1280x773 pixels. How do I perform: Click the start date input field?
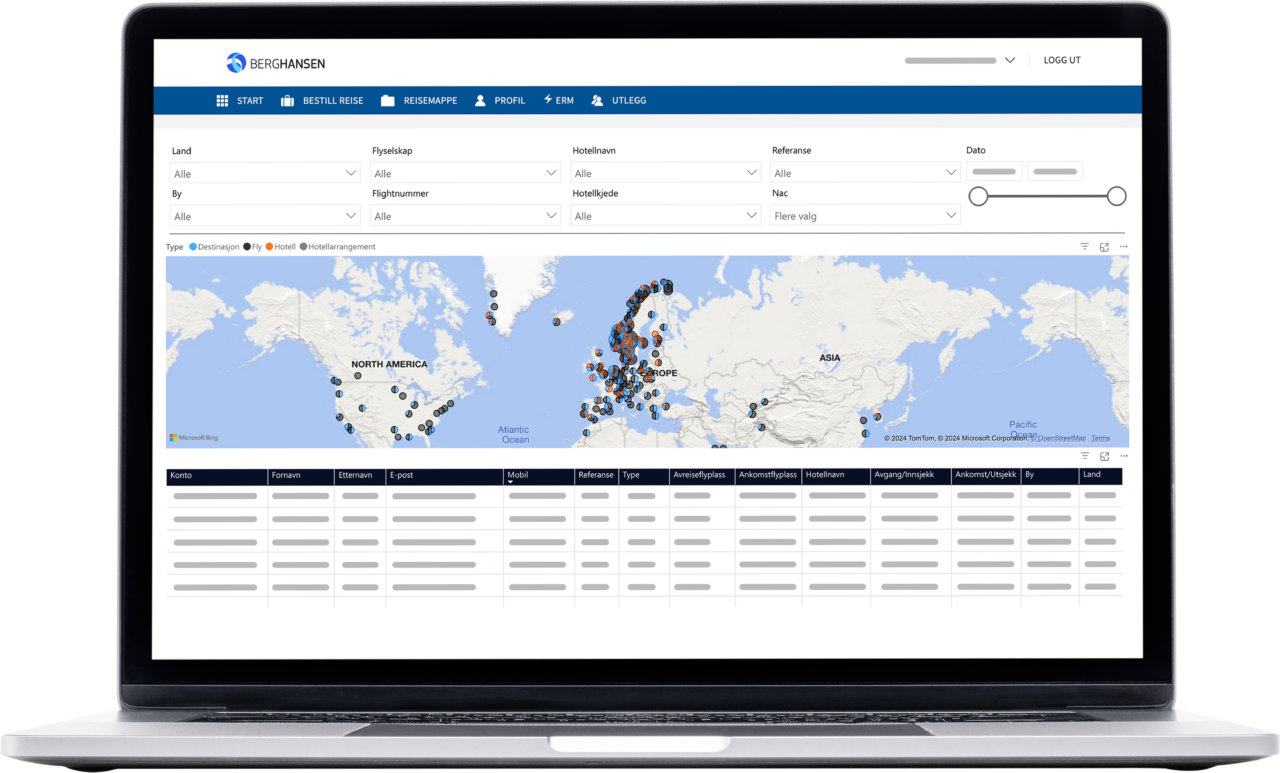click(x=994, y=172)
